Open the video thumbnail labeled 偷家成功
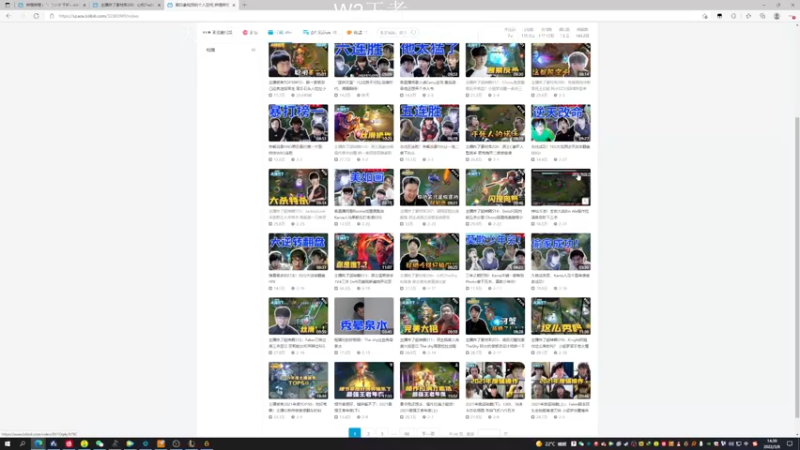 561,252
